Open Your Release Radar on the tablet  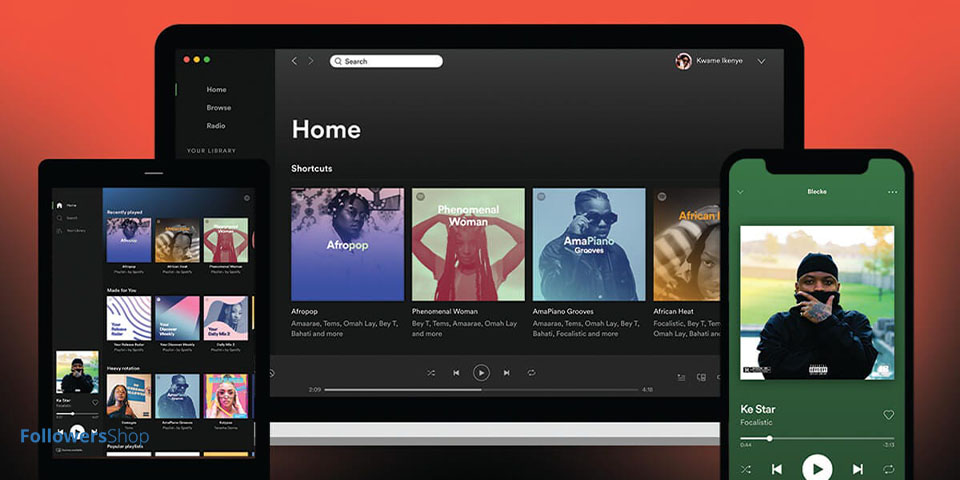pyautogui.click(x=129, y=318)
